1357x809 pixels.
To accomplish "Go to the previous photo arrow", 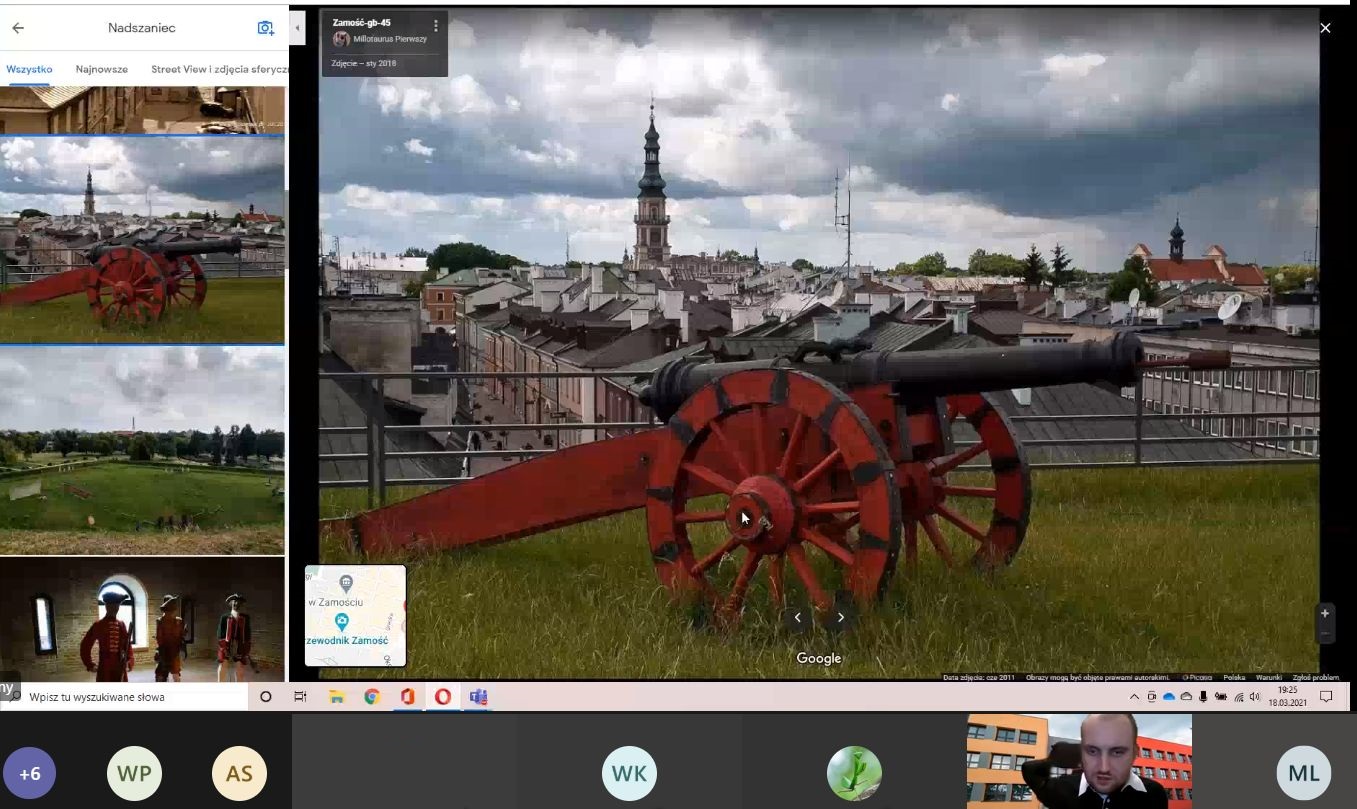I will pyautogui.click(x=797, y=618).
